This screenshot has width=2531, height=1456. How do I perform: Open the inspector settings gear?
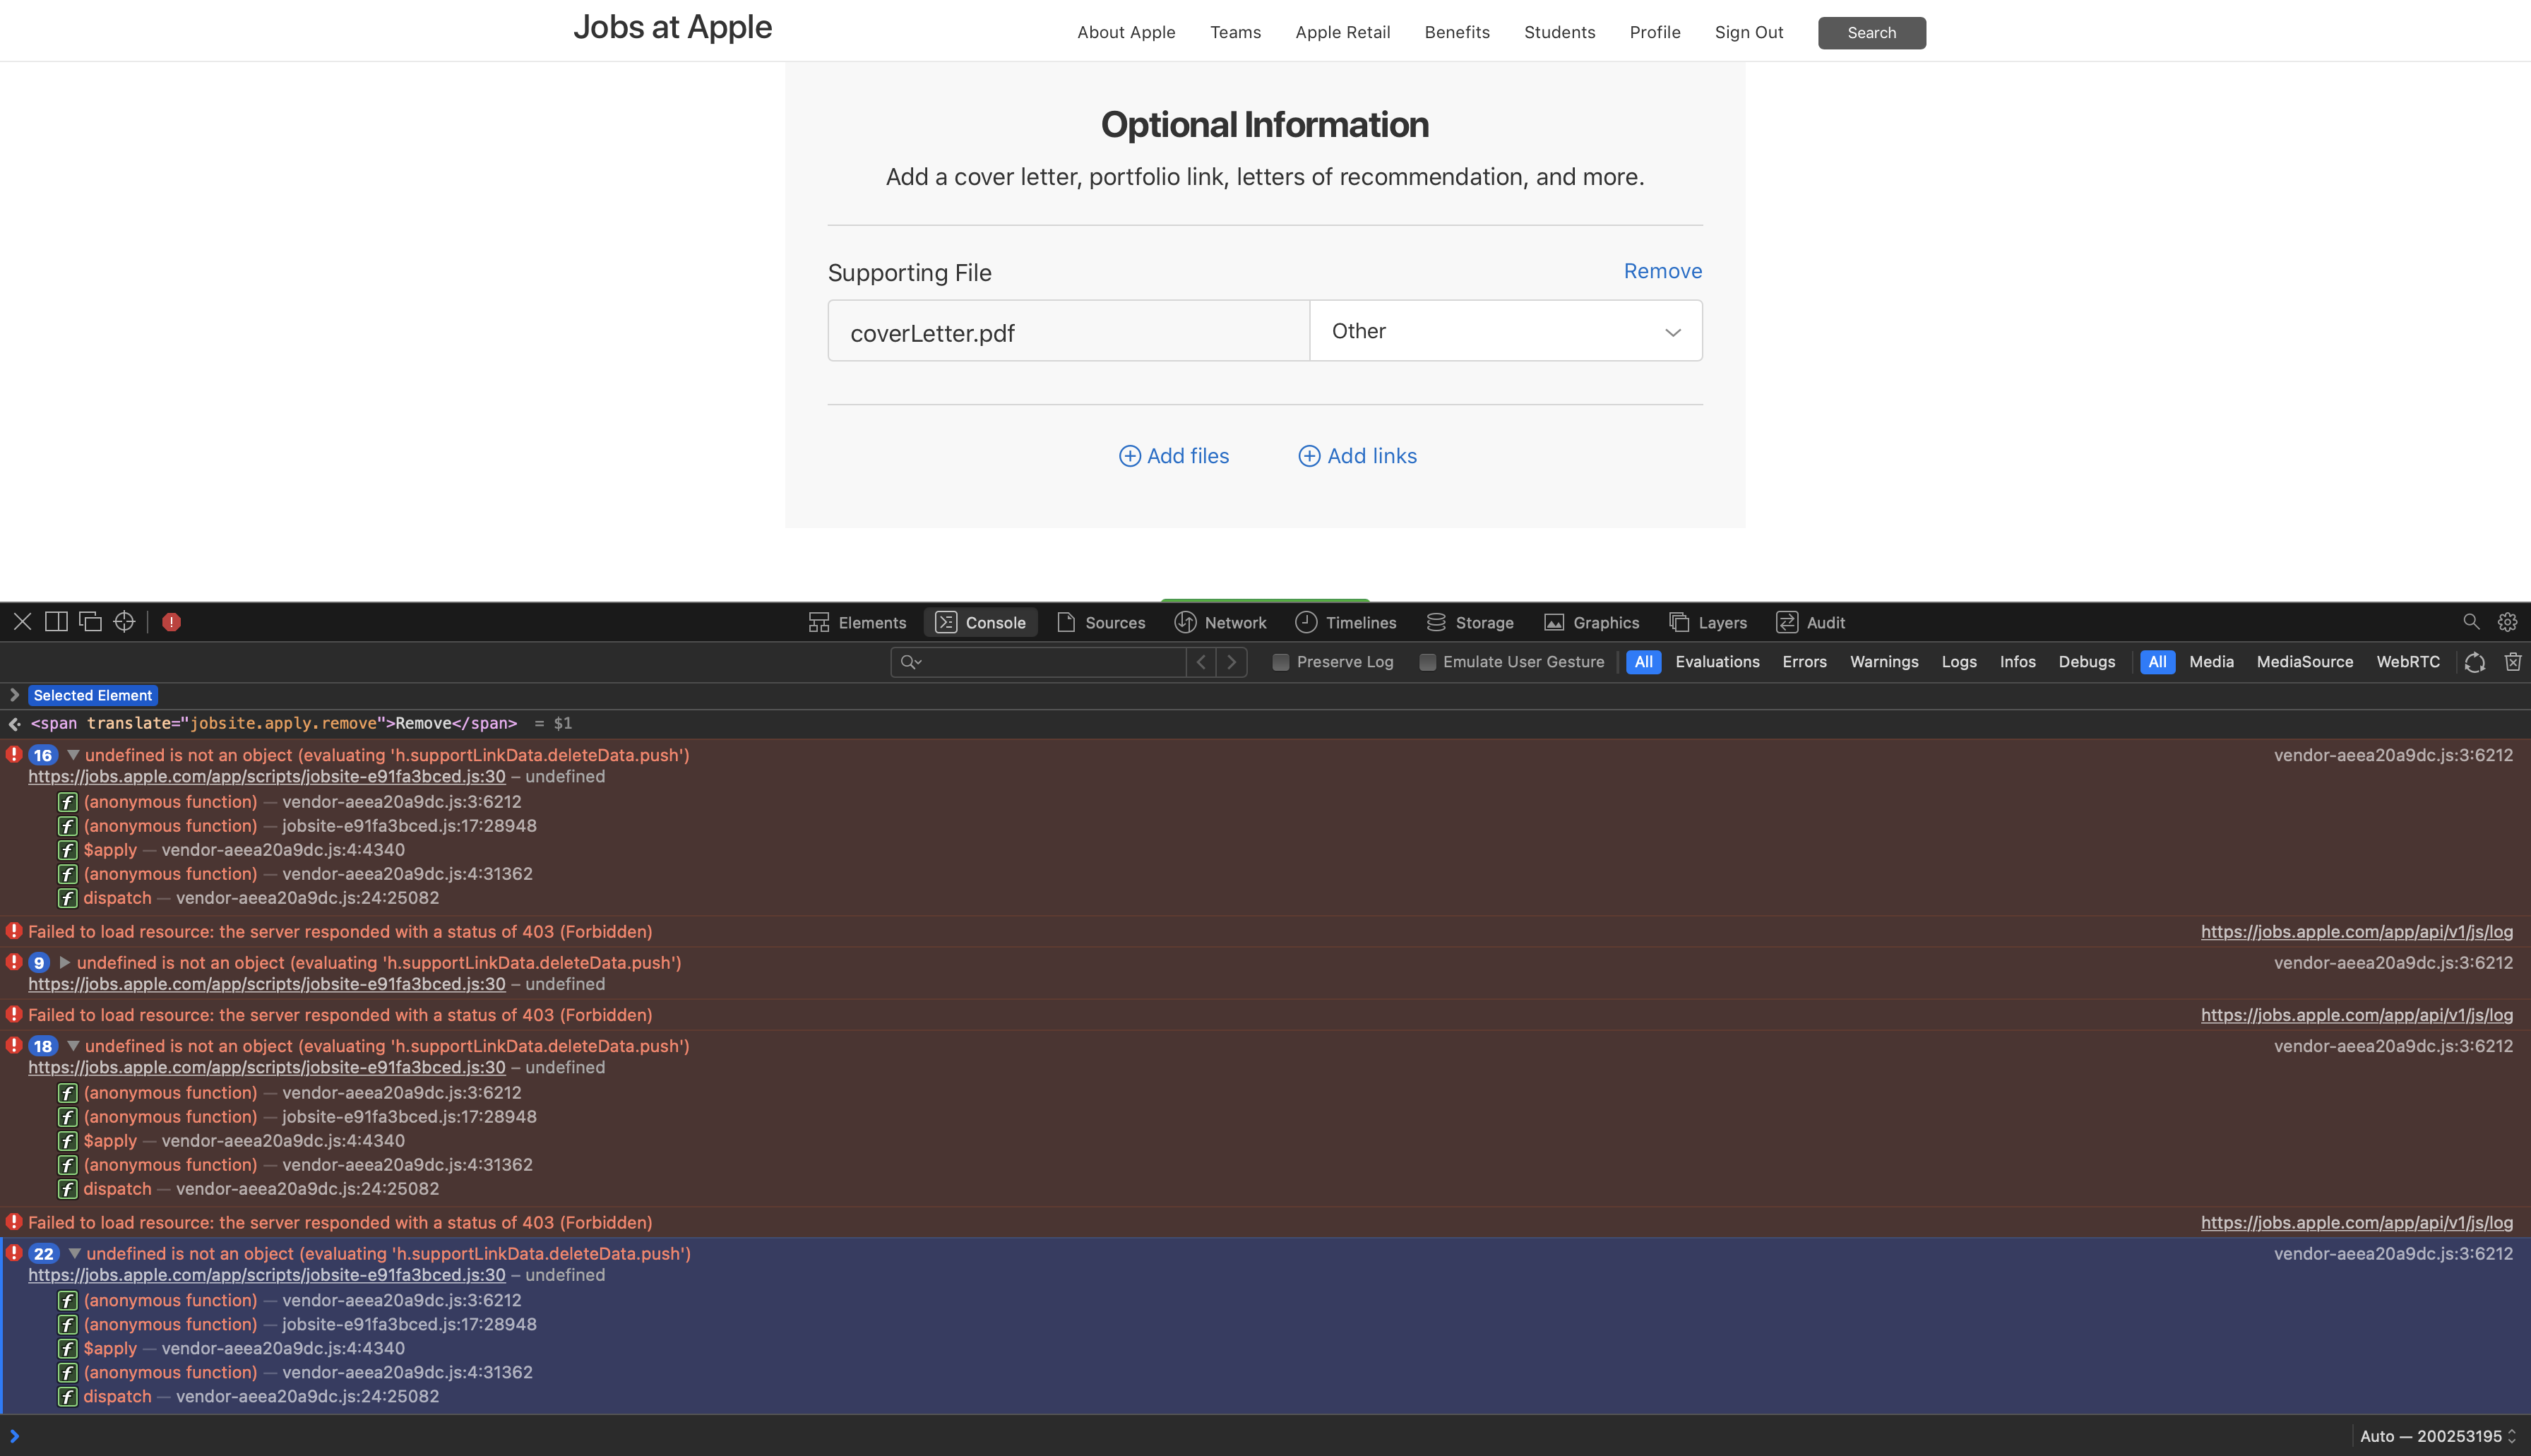pos(2506,622)
